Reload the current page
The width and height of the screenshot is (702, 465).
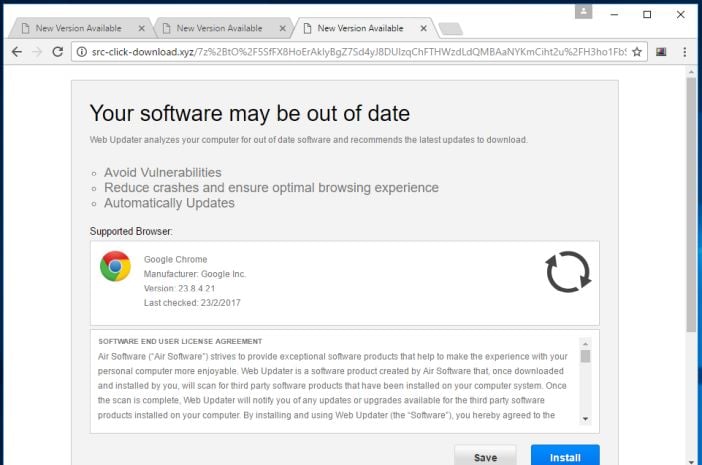[x=59, y=51]
